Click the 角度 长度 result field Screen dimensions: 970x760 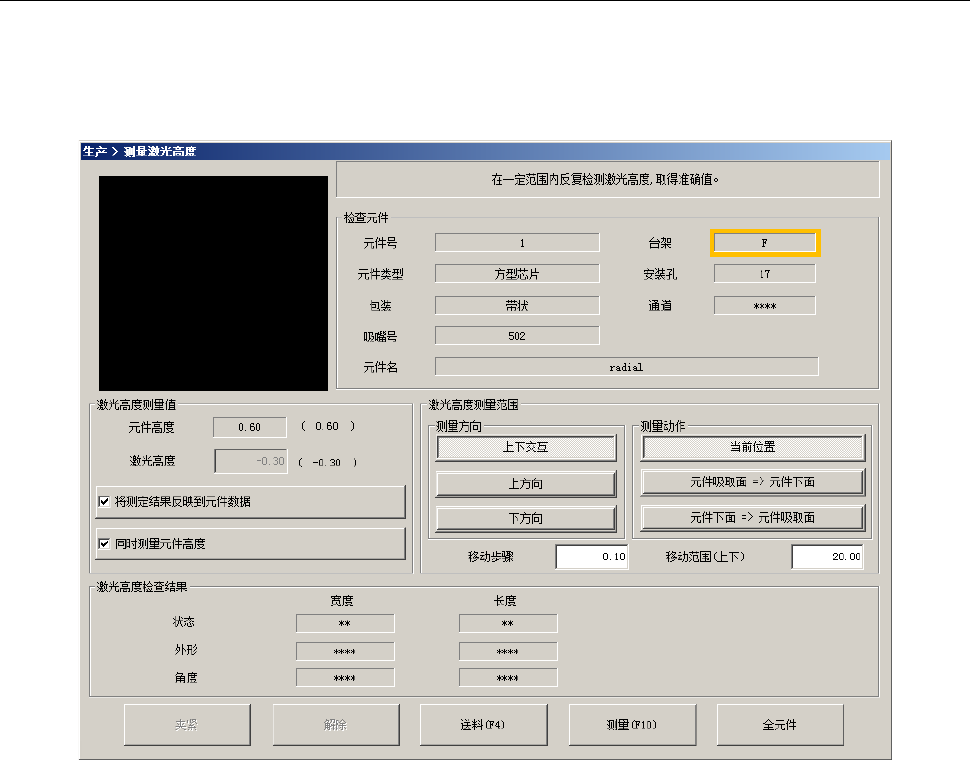[x=508, y=678]
